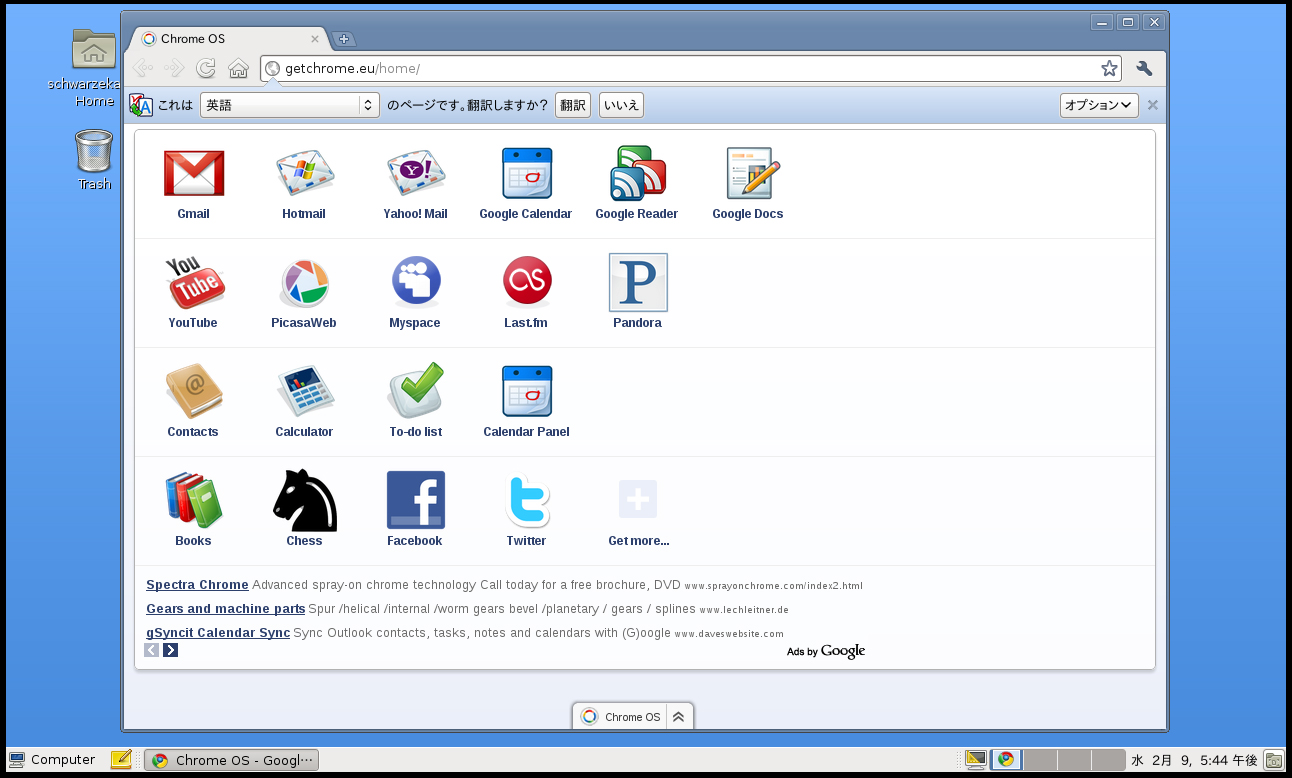The height and width of the screenshot is (778, 1292).
Task: Open the Facebook app icon
Action: 416,500
